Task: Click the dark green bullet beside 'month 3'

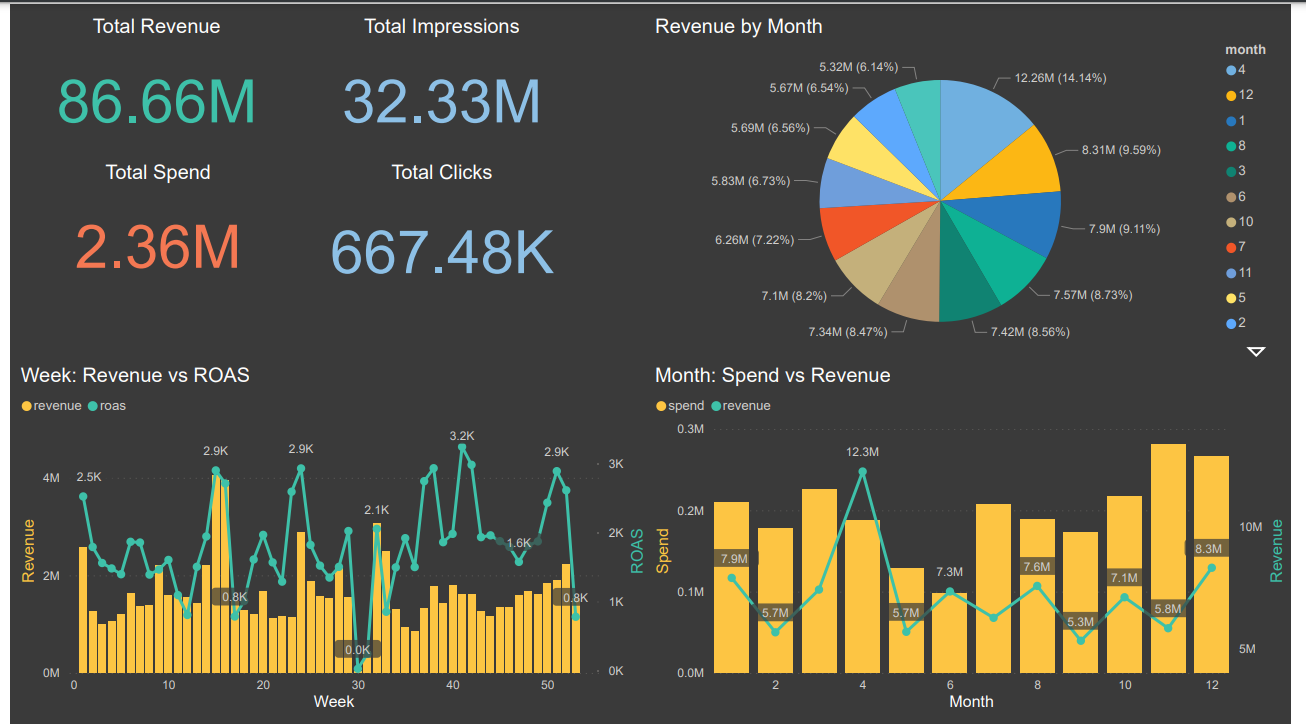Action: (x=1229, y=170)
